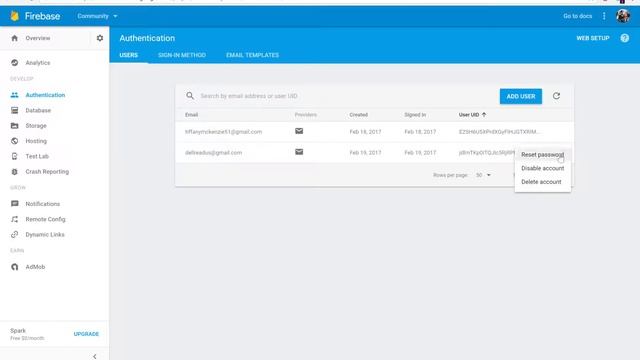Switch to the USERS tab
This screenshot has width=640, height=360.
coord(129,55)
